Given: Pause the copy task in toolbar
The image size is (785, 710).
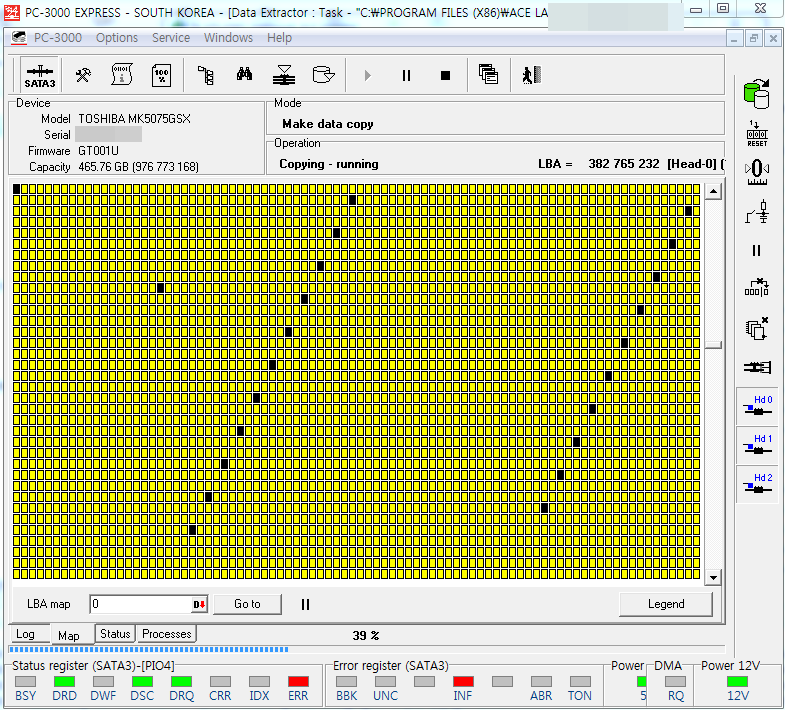Looking at the screenshot, I should (x=406, y=75).
